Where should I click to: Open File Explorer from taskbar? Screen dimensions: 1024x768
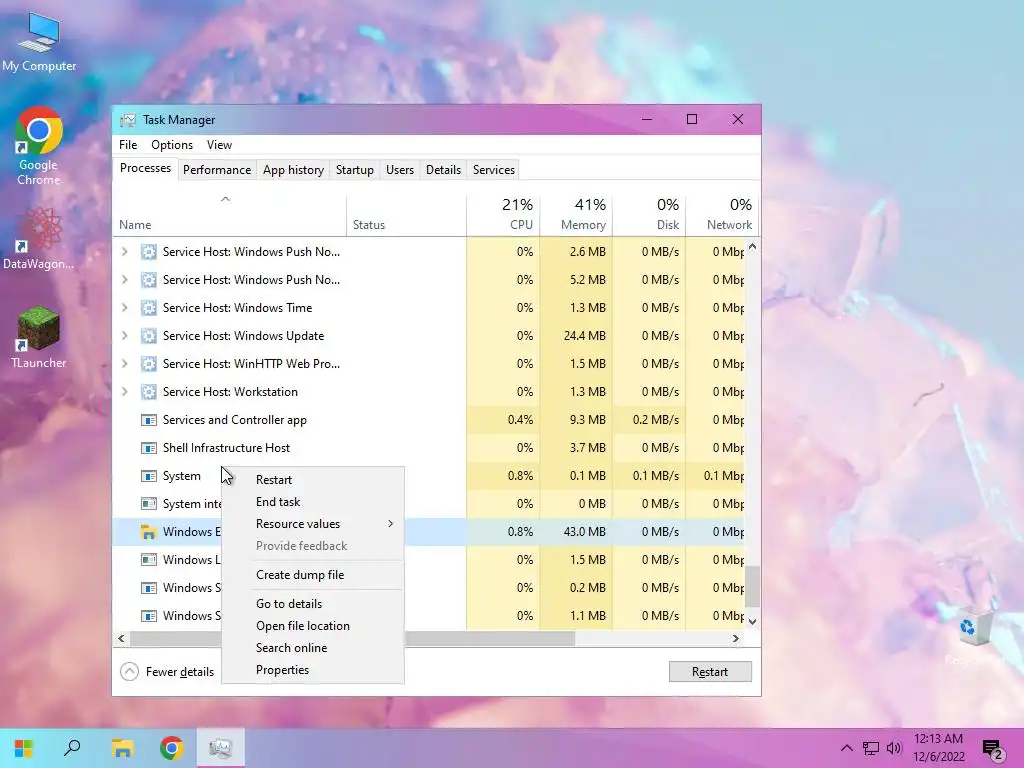click(122, 748)
